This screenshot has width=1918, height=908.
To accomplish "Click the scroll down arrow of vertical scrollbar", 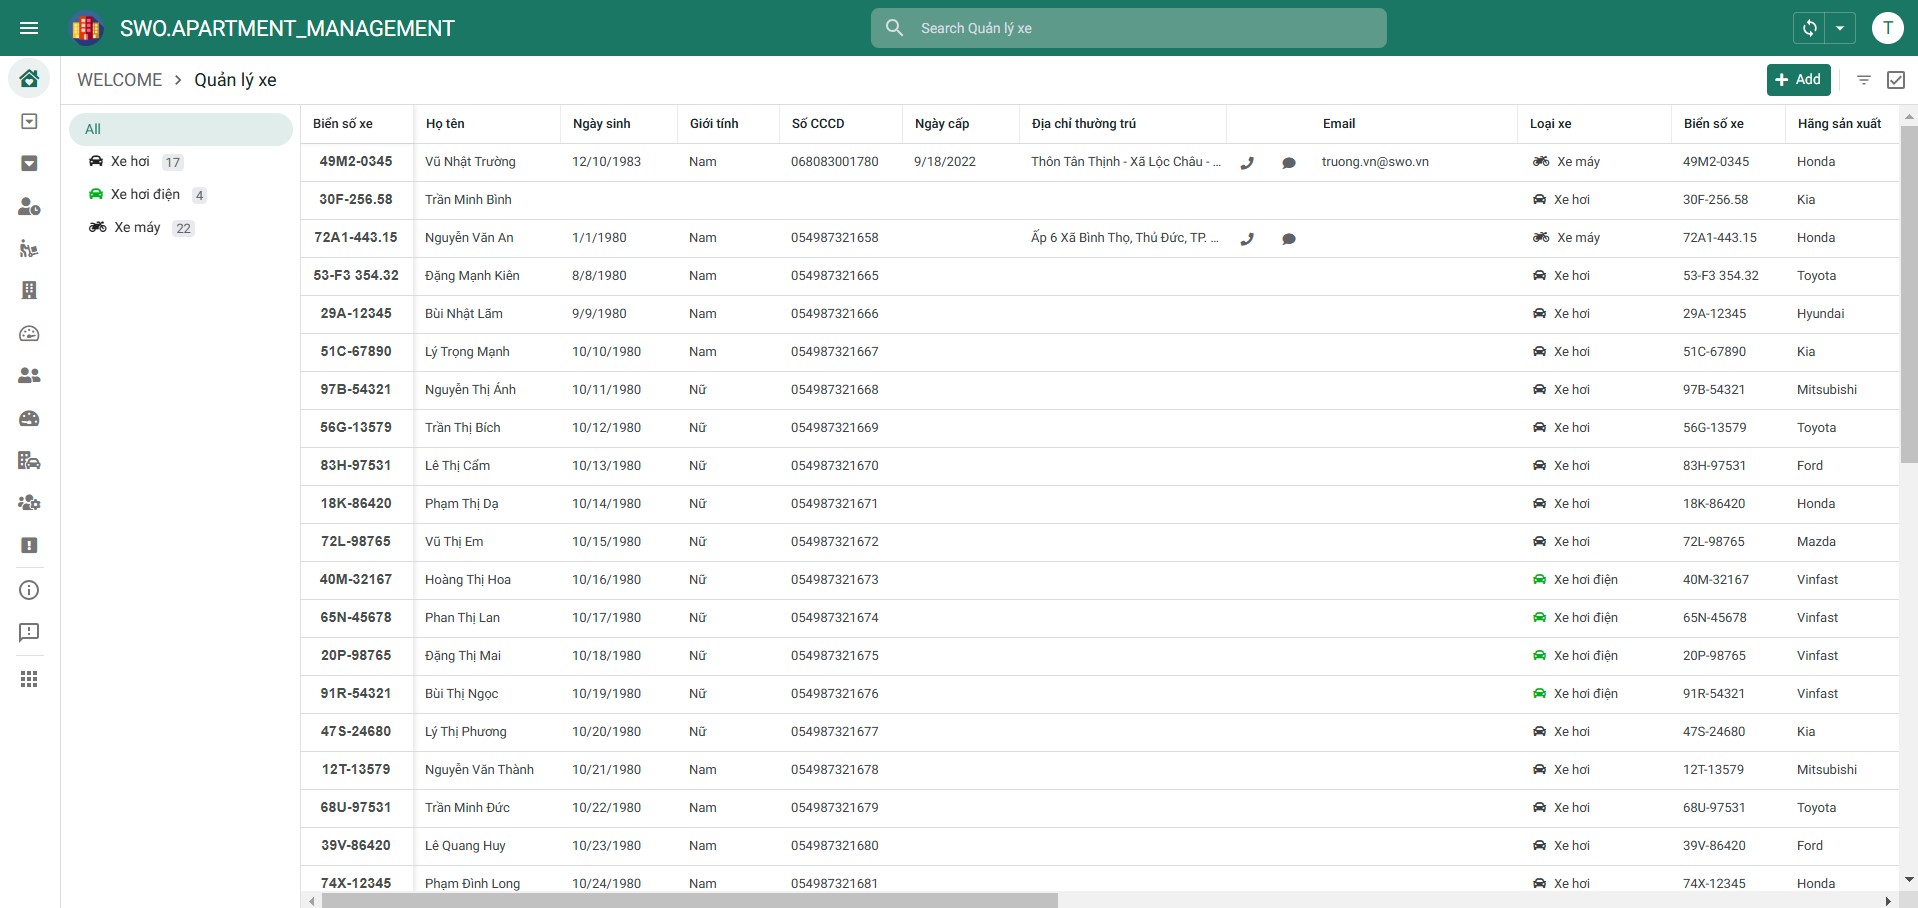I will coord(1909,880).
